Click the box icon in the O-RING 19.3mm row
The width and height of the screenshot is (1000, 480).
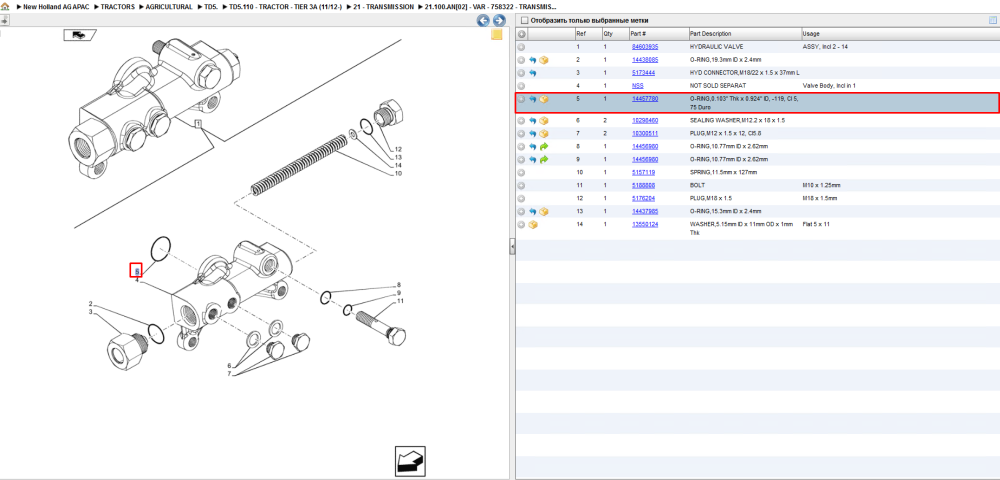(543, 60)
